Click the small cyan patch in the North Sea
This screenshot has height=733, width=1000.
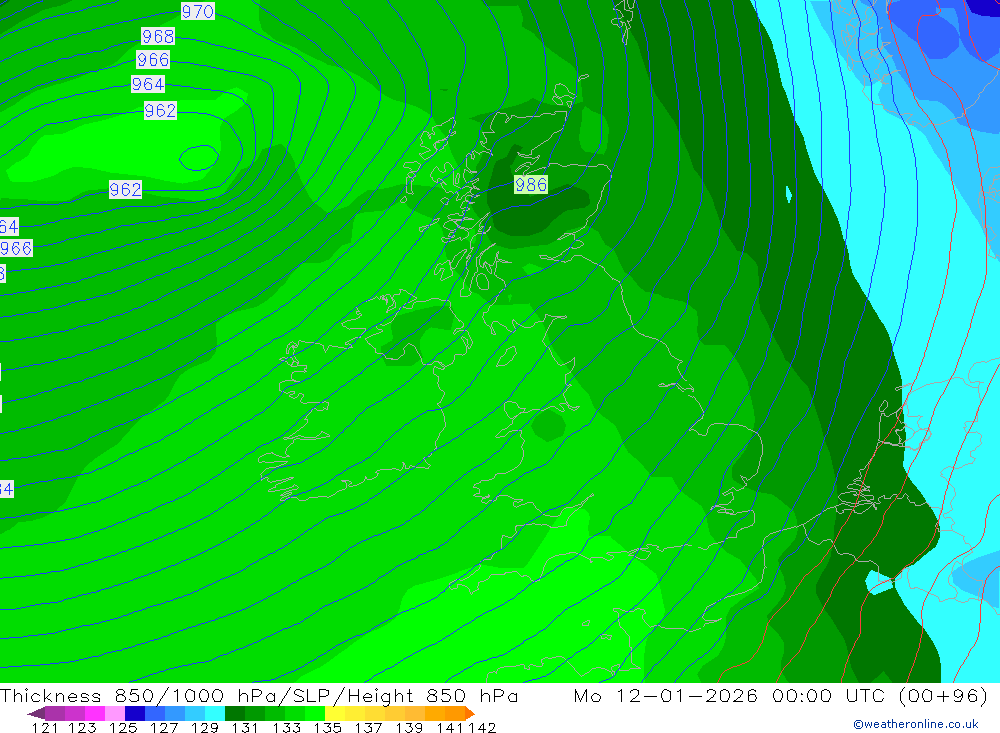click(x=789, y=194)
